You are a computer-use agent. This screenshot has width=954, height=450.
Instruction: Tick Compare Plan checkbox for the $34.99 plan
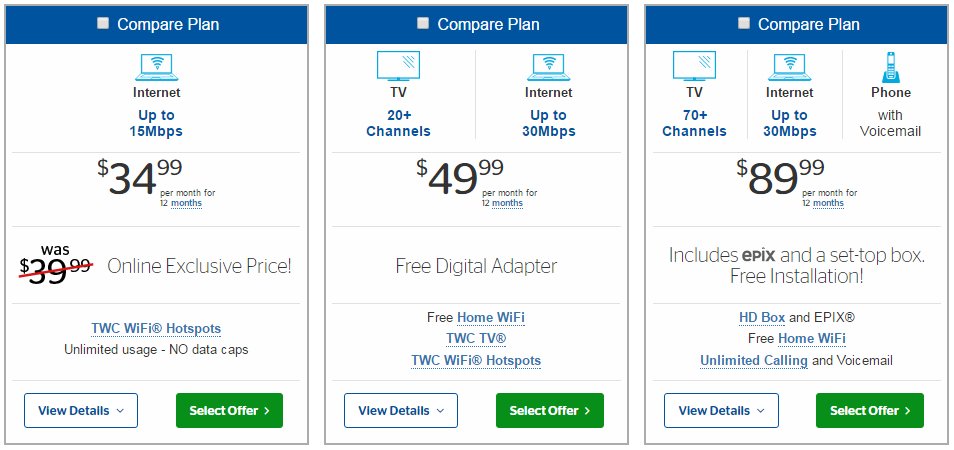pos(103,23)
